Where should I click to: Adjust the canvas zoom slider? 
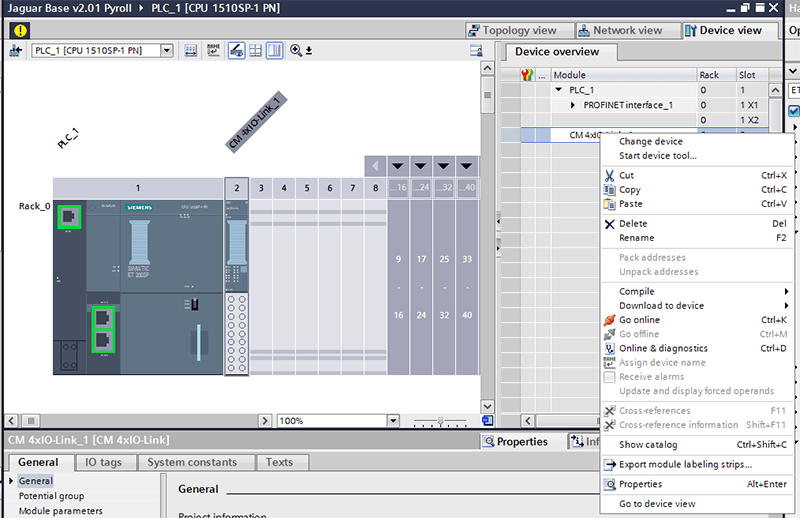(x=440, y=422)
